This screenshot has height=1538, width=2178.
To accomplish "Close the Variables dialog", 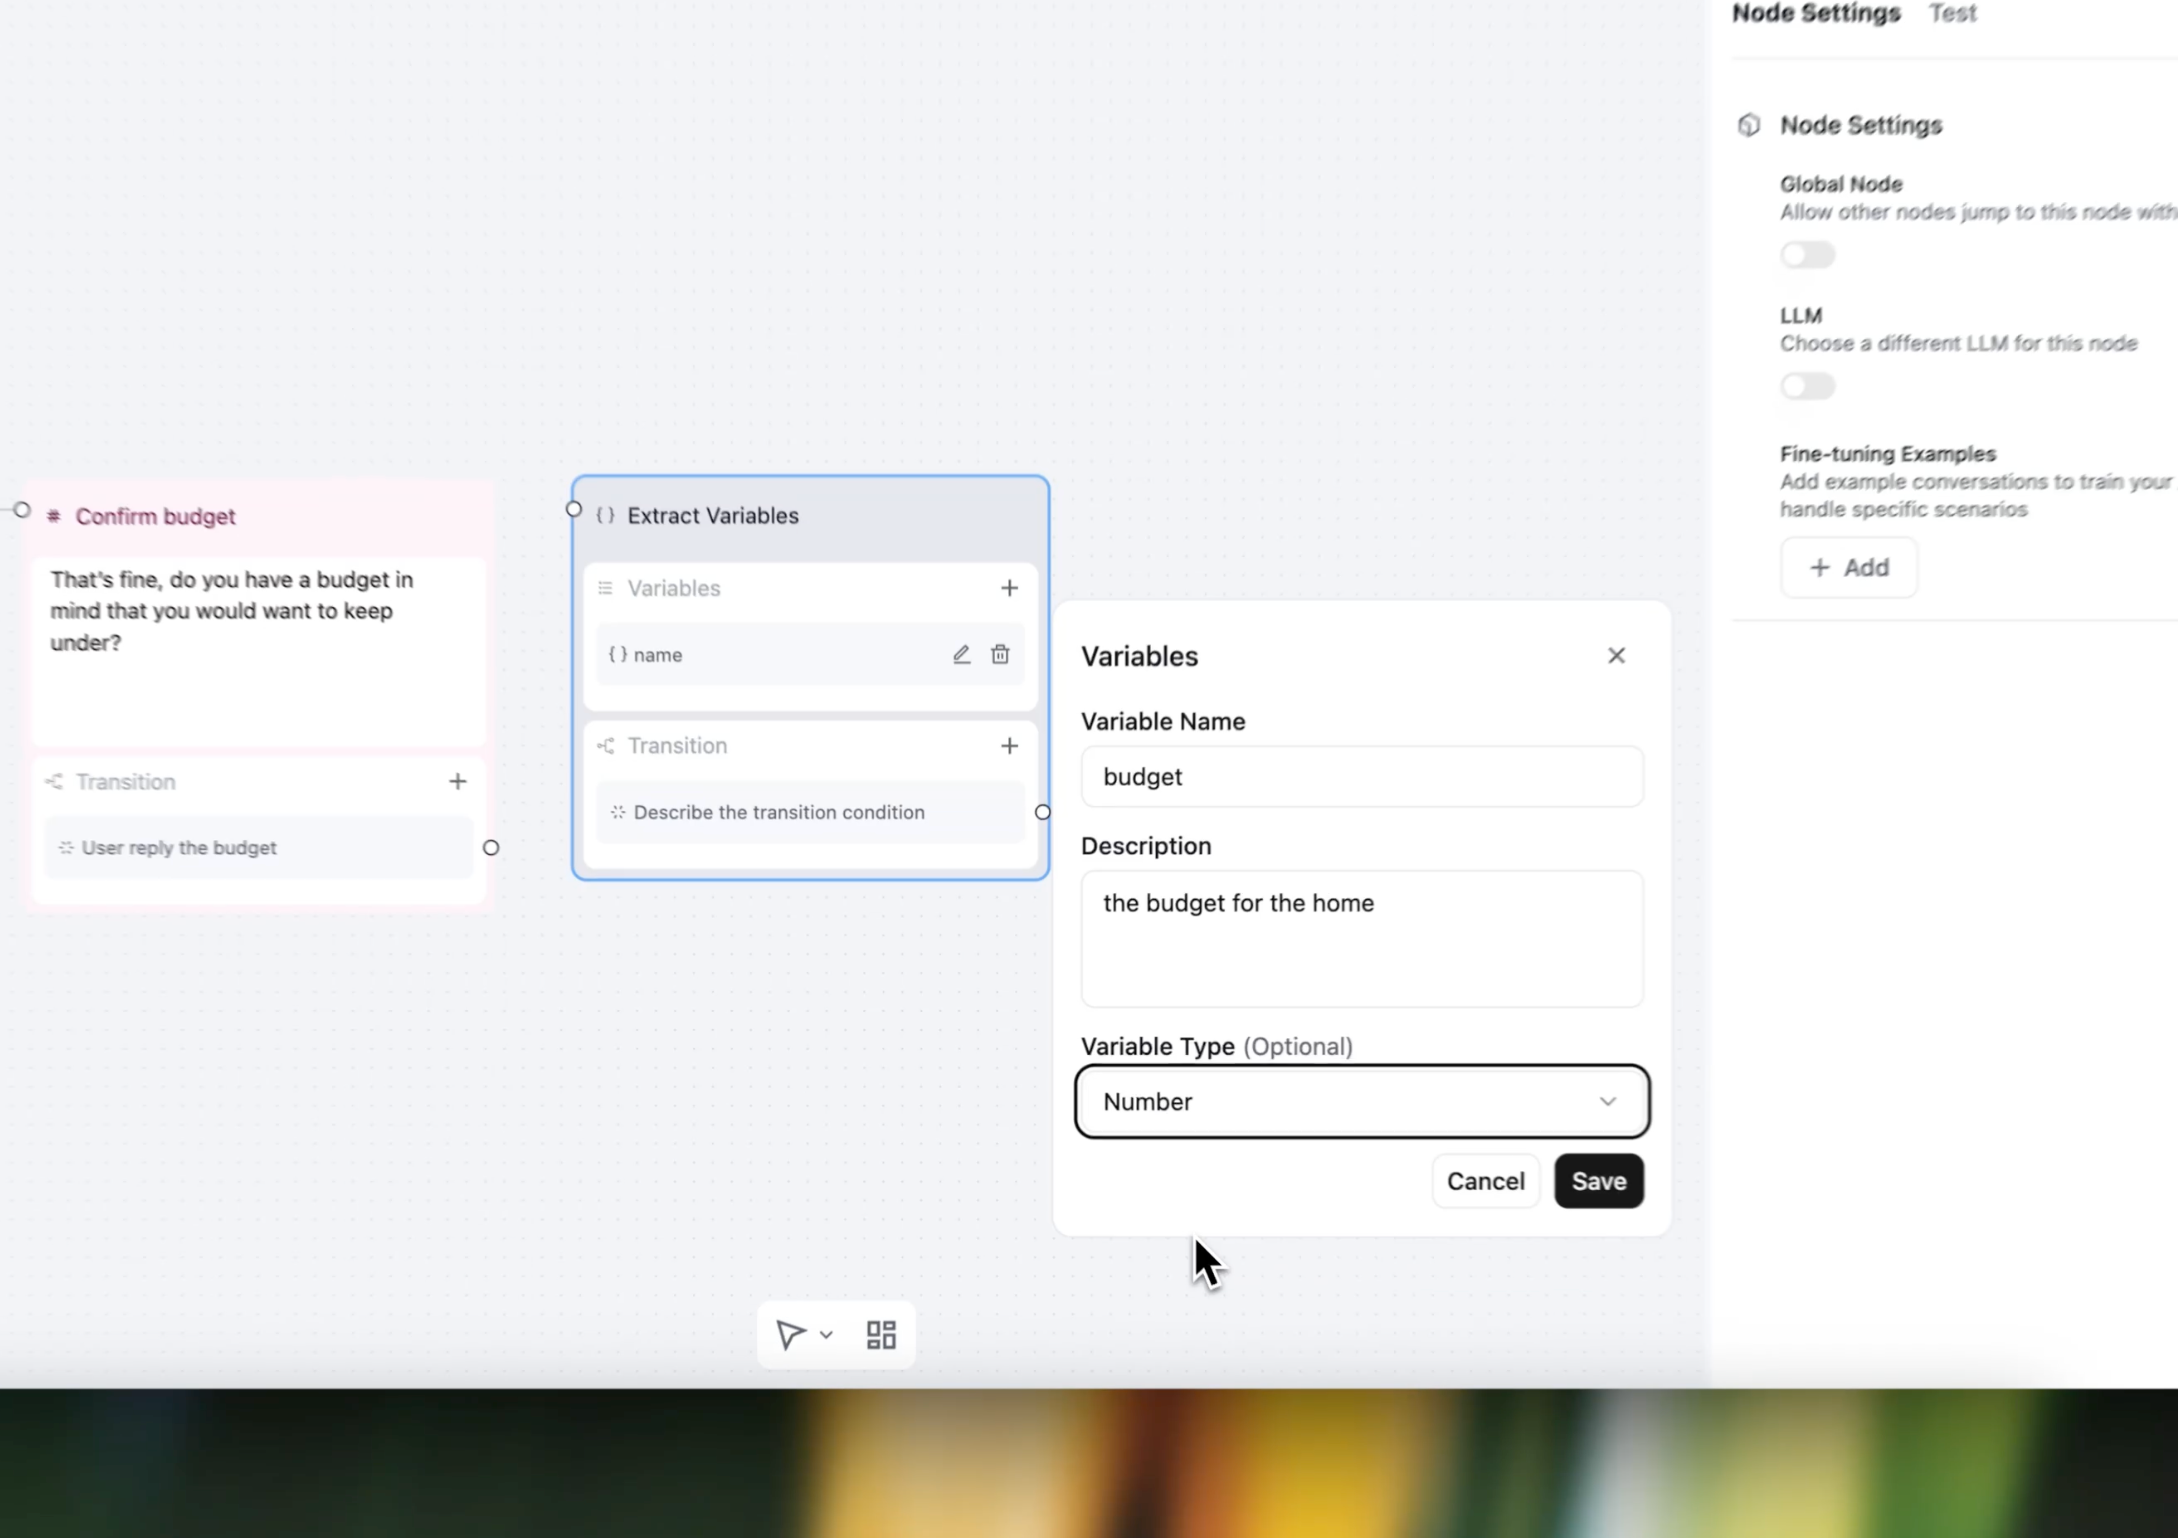I will (1616, 656).
